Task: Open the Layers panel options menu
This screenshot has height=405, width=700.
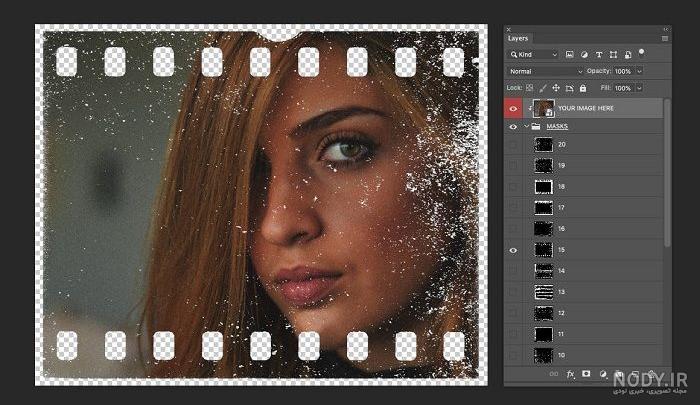Action: tap(665, 39)
